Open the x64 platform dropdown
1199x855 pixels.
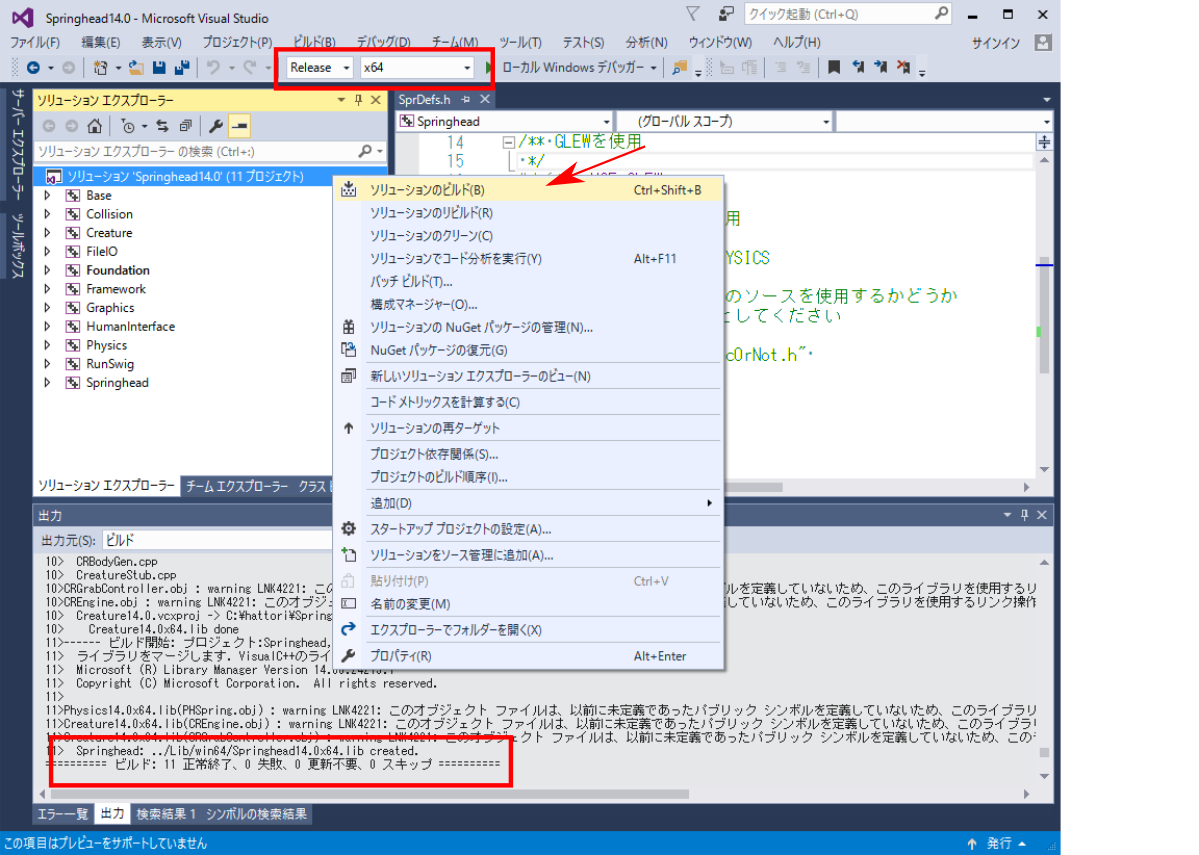pos(416,68)
